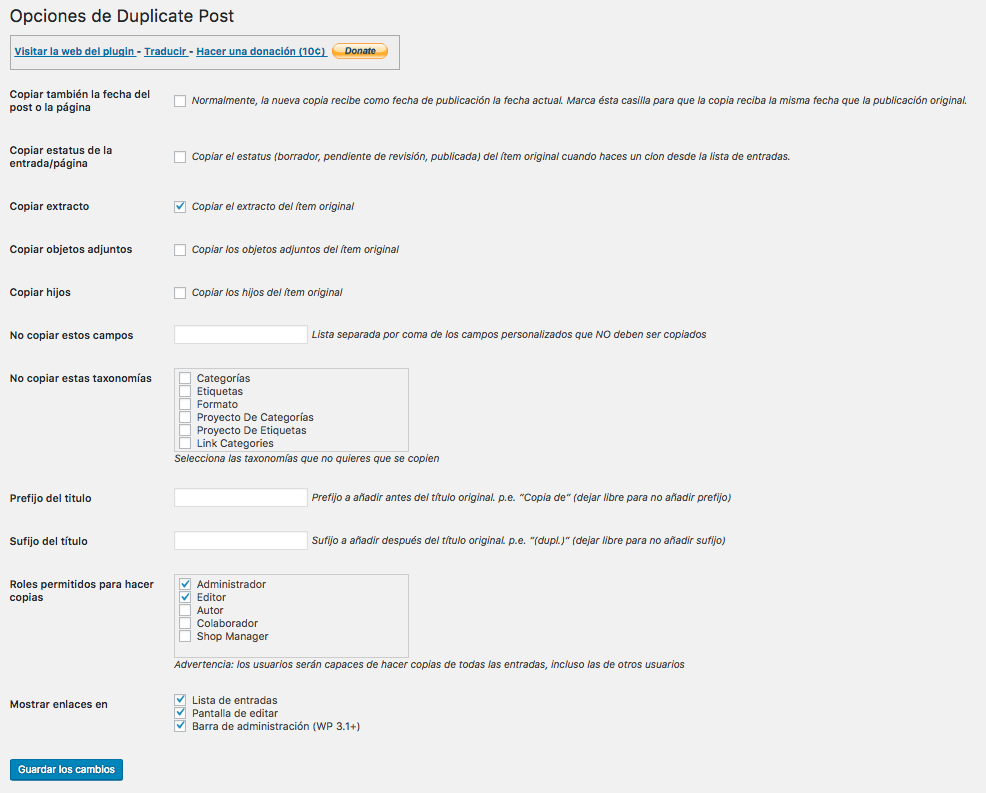This screenshot has width=986, height=793.
Task: Toggle 'Barra de administración (WP 3.1+)' checkbox
Action: [180, 726]
